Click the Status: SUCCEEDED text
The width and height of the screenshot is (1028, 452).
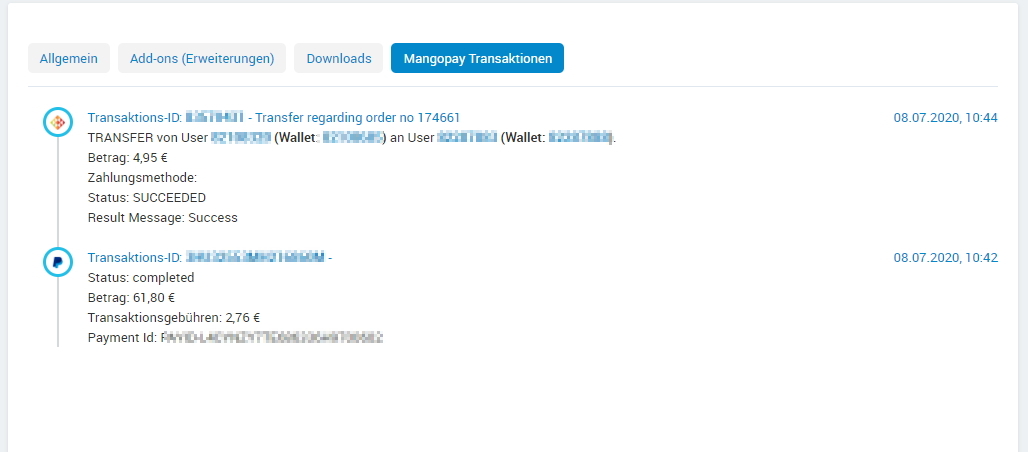coord(147,197)
